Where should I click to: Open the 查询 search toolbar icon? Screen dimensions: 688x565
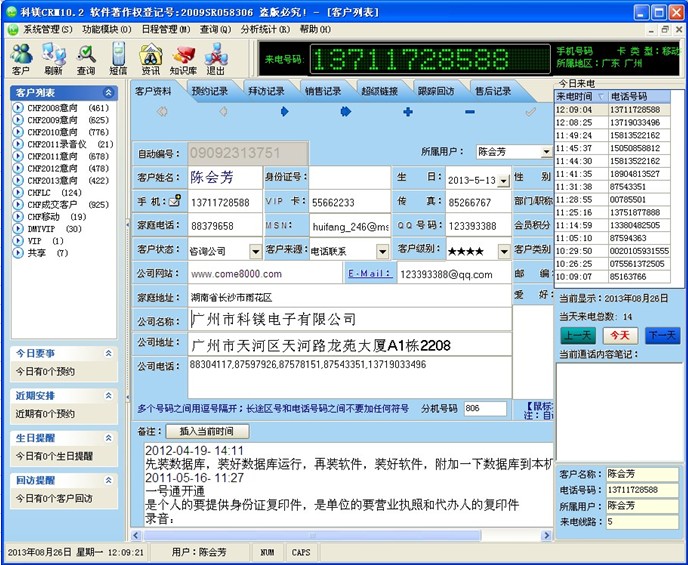tap(86, 58)
